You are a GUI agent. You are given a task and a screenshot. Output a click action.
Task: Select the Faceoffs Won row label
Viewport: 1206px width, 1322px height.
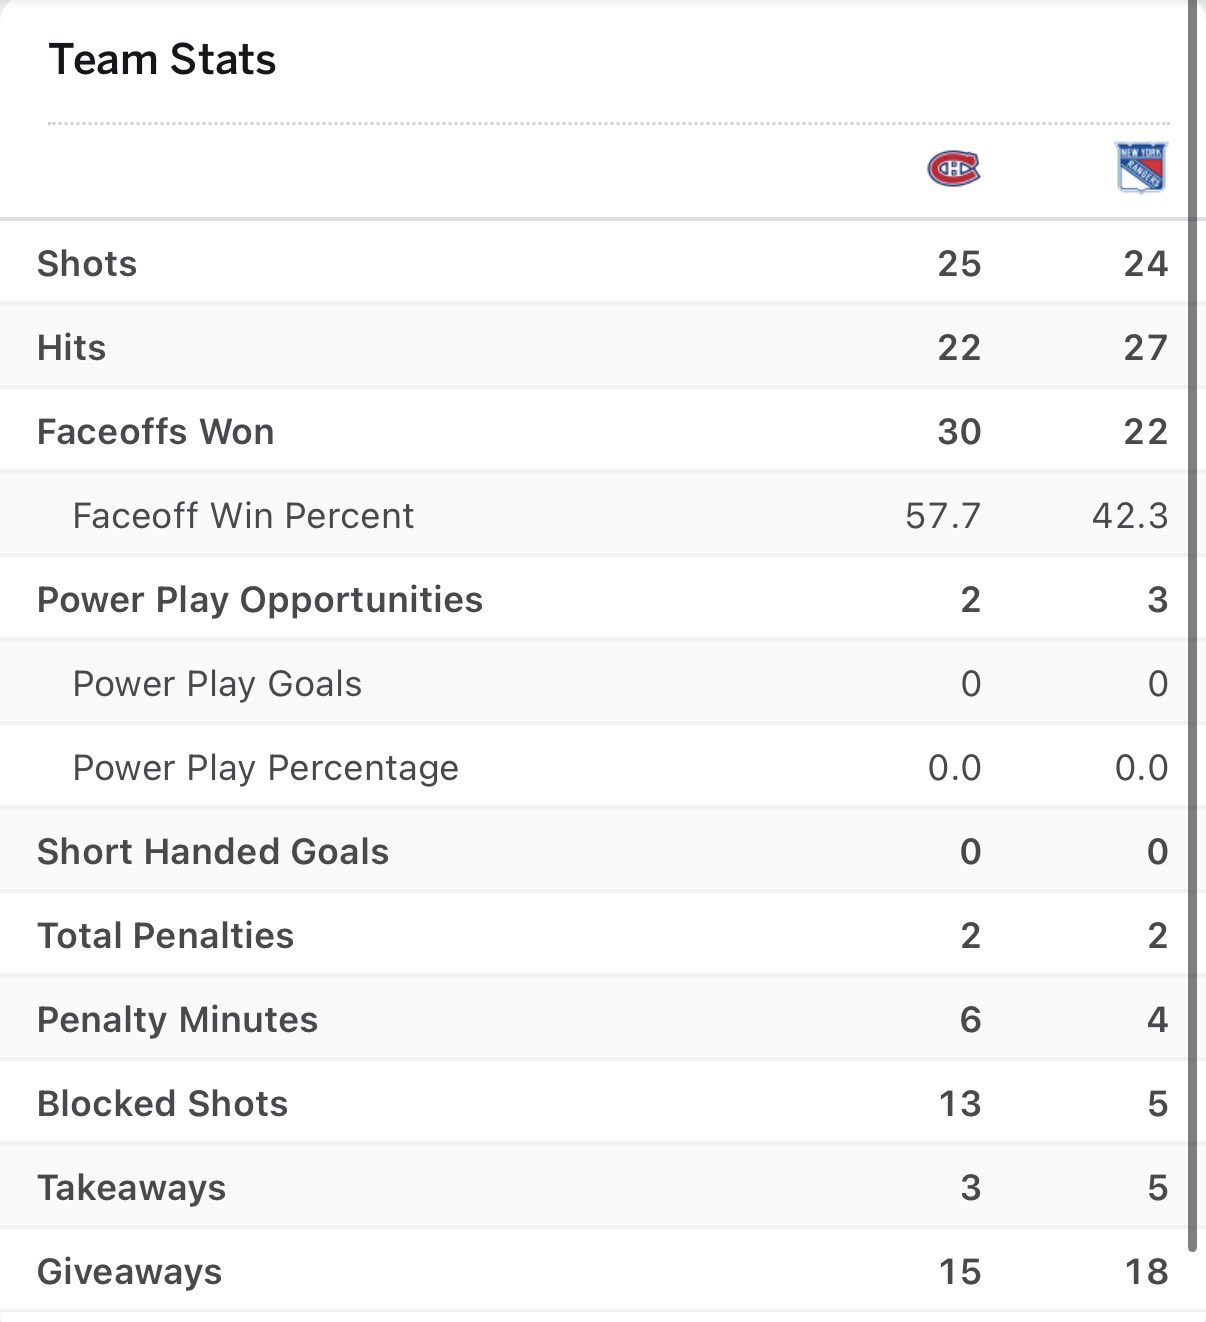click(155, 432)
